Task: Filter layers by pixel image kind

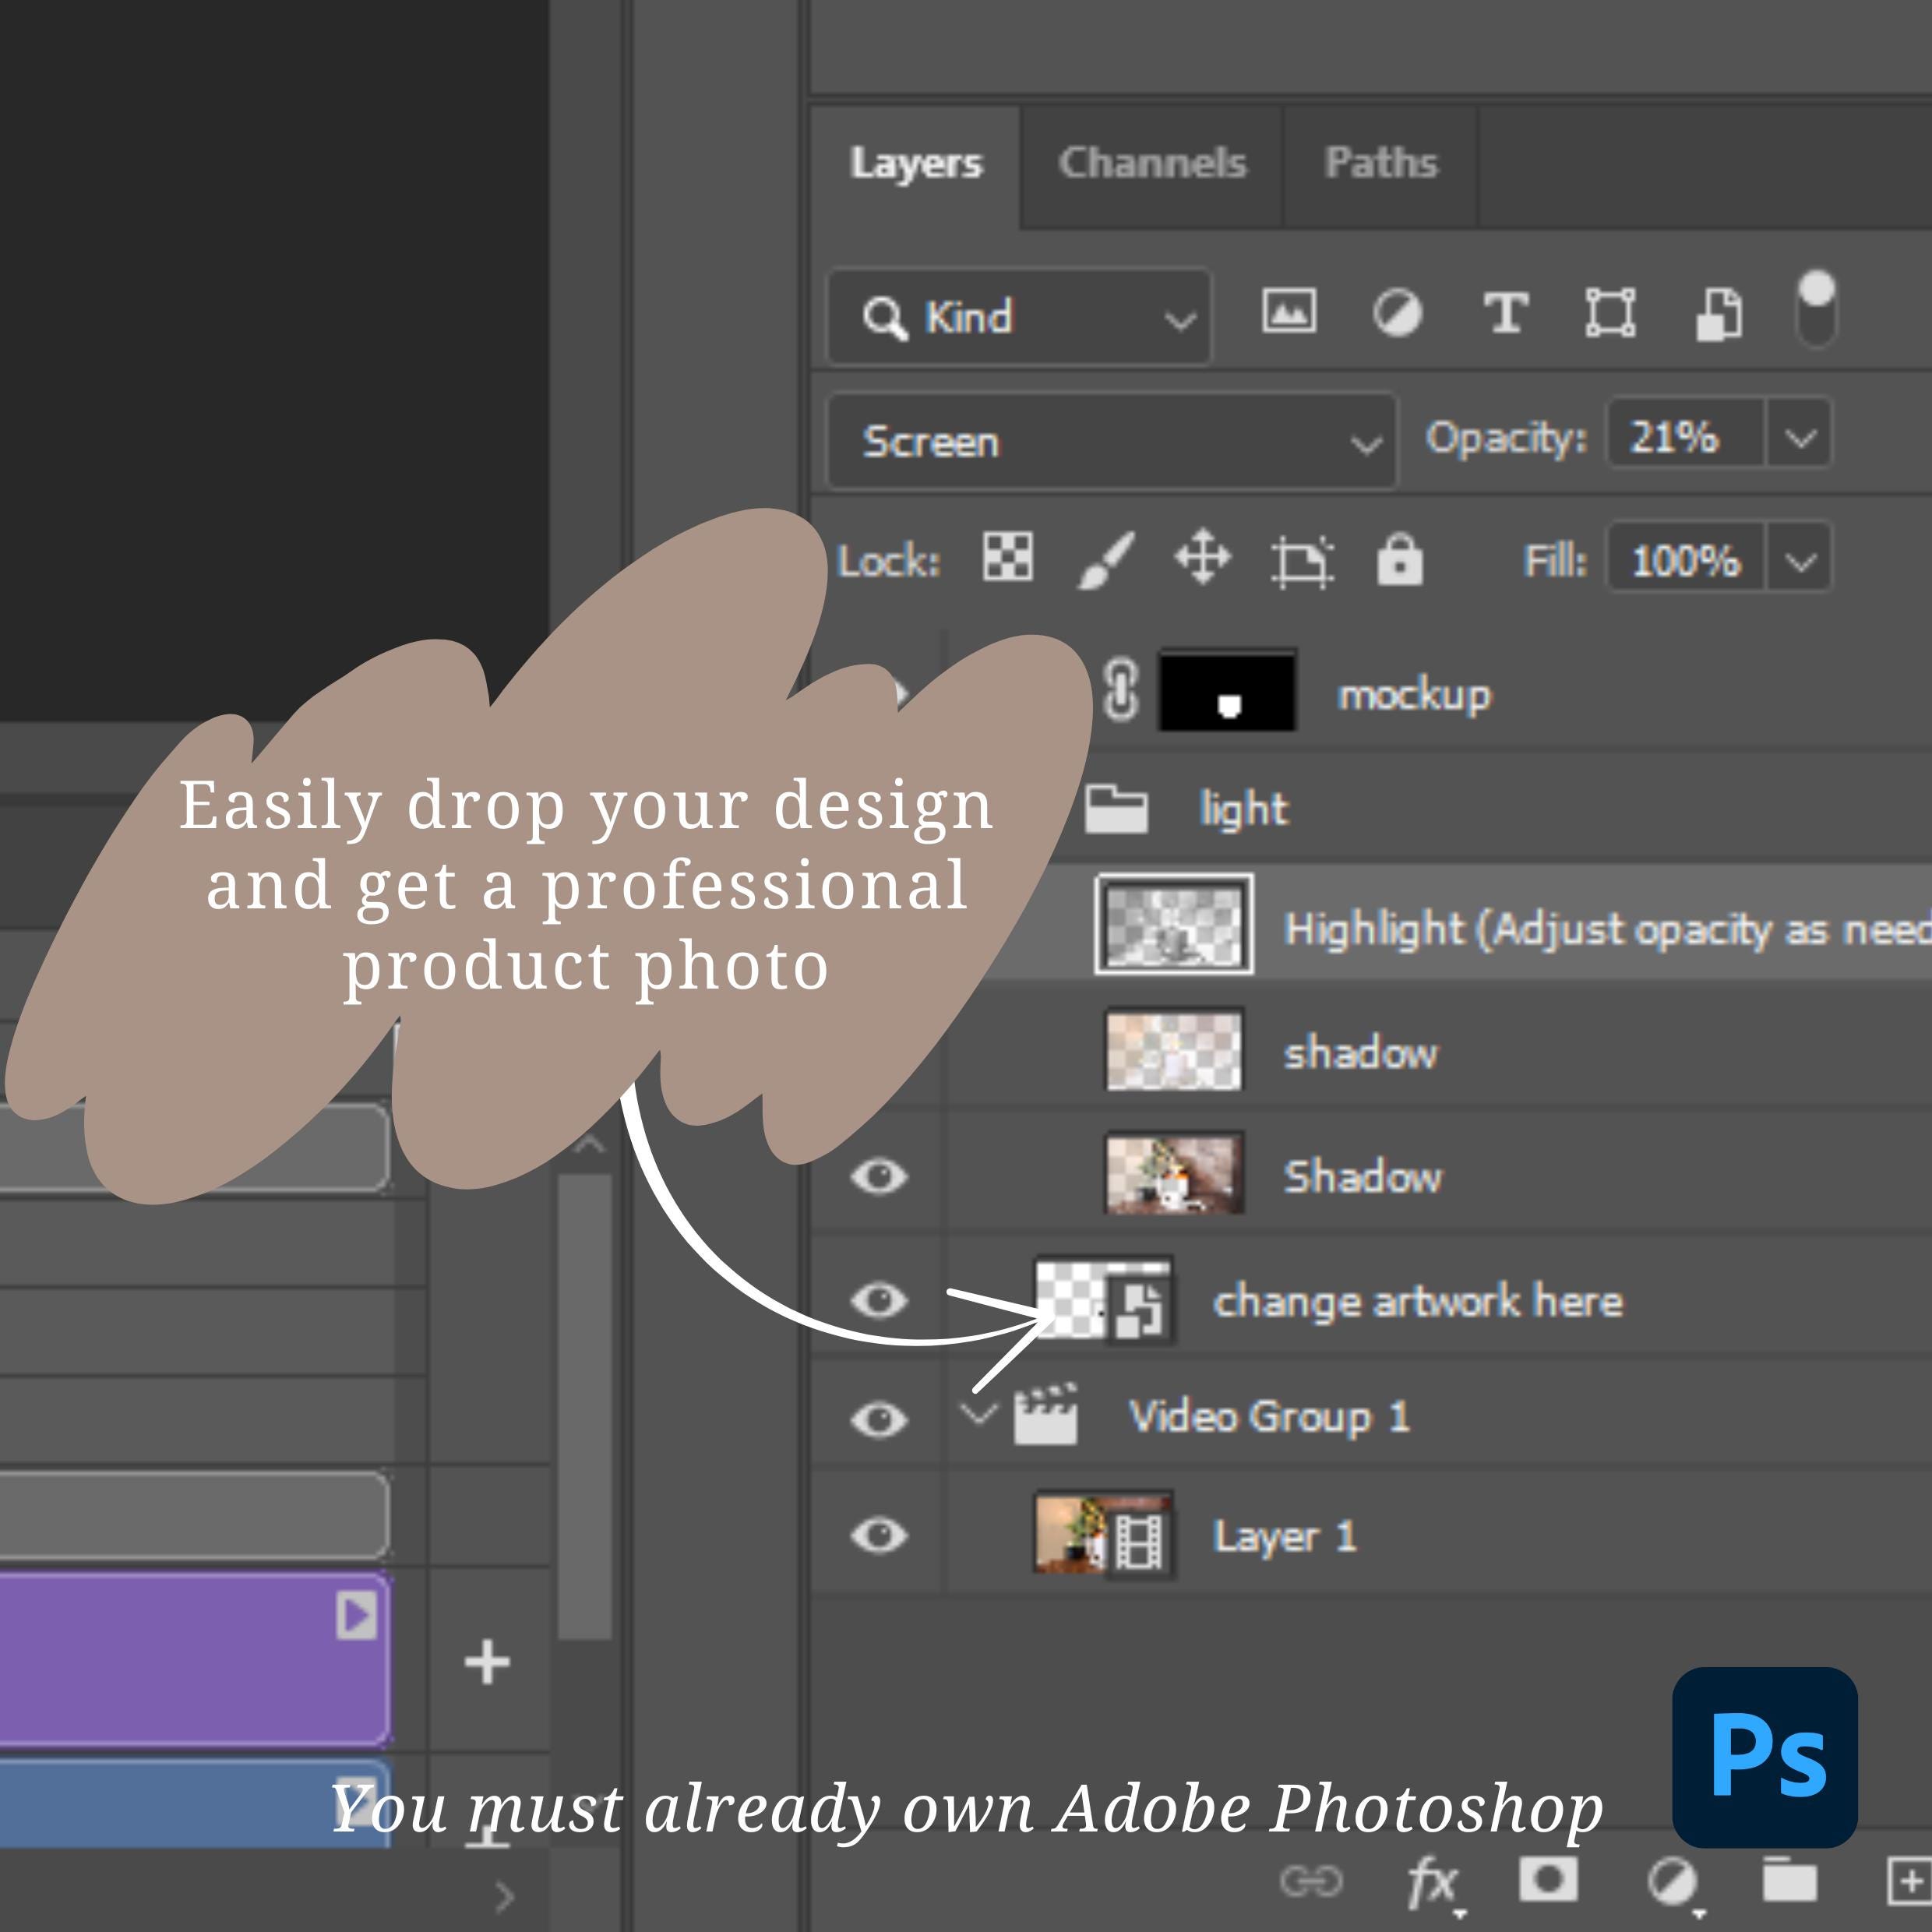Action: tap(1289, 312)
